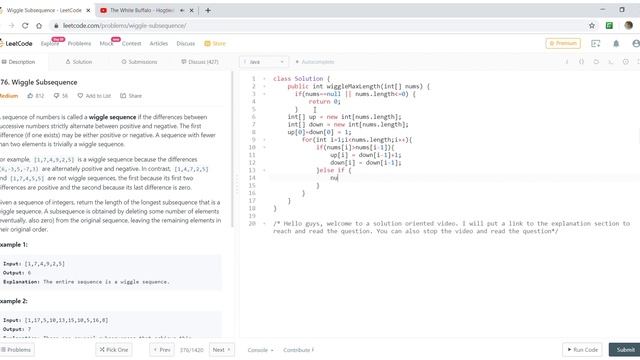Click the 'return 0;' code line
Viewport: 640px width, 360px height.
tap(324, 102)
